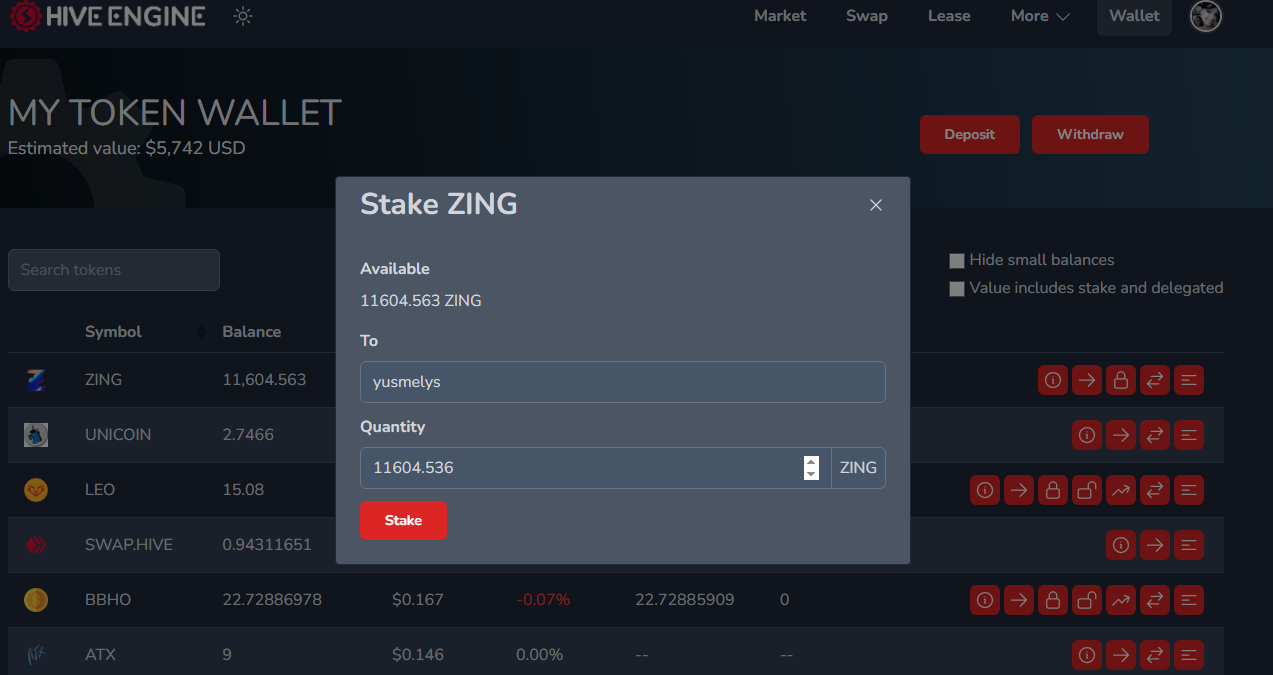The image size is (1273, 675).
Task: Click into the Quantity input field
Action: (x=595, y=468)
